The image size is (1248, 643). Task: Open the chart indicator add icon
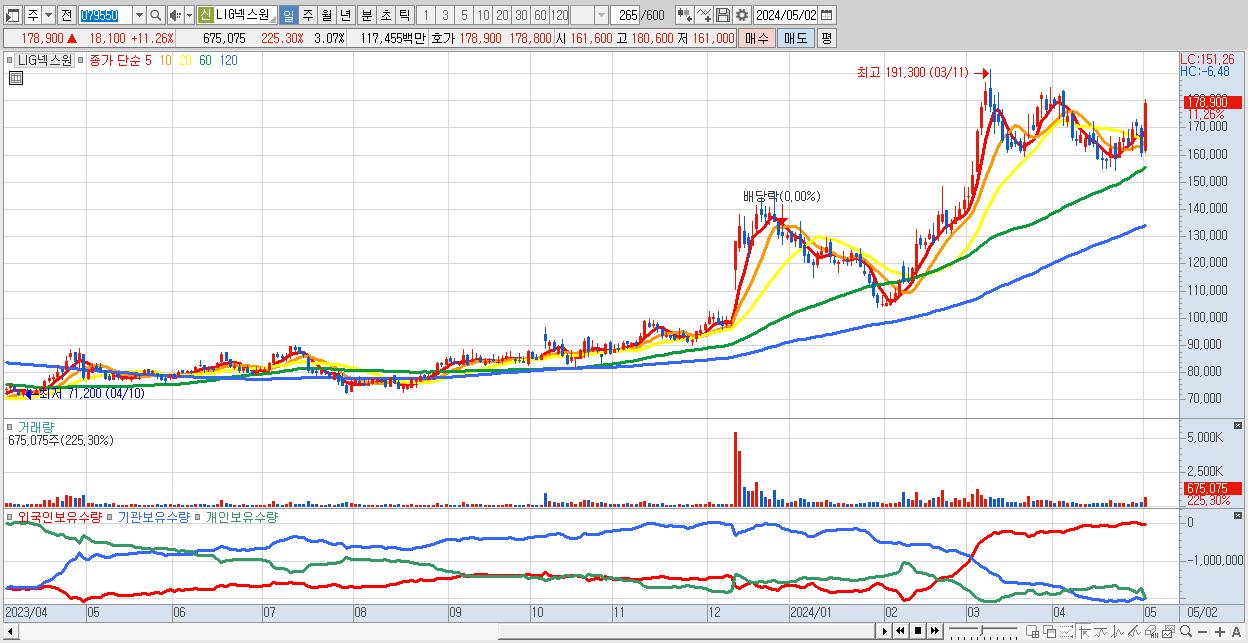click(684, 15)
